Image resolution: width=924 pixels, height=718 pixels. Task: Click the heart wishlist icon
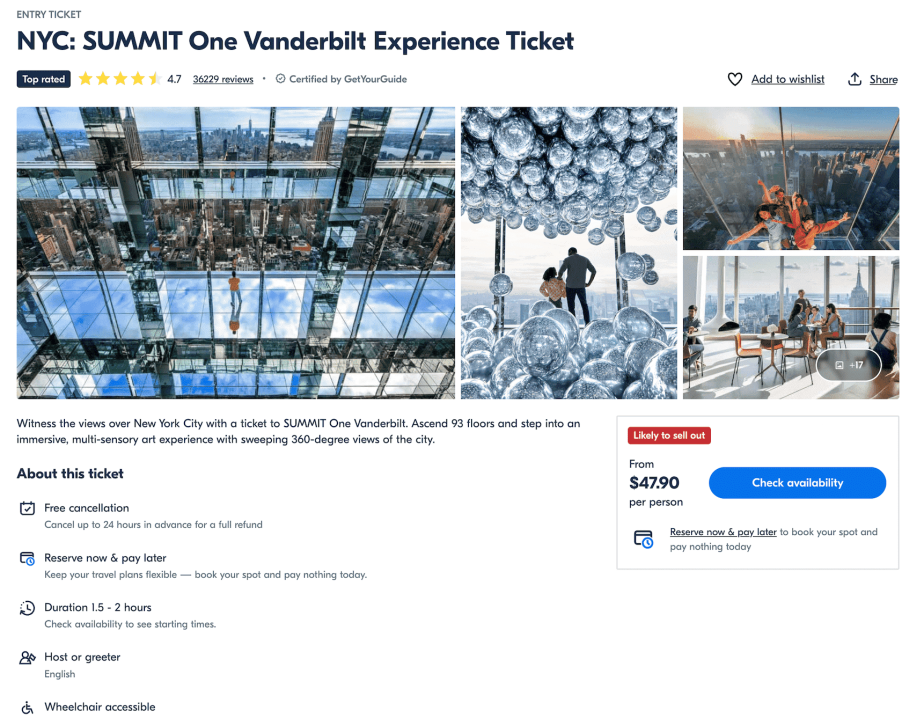pyautogui.click(x=735, y=79)
